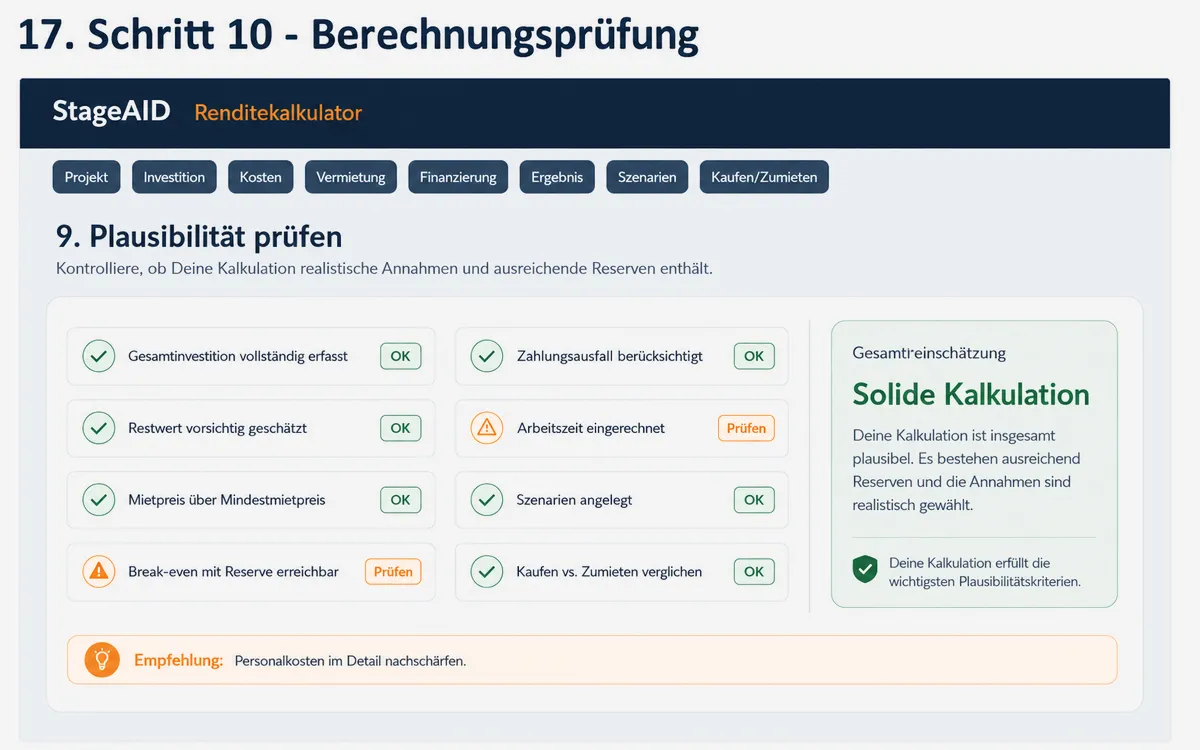The image size is (1200, 750).
Task: Click the Gesamteinschätzung label
Action: coord(929,353)
